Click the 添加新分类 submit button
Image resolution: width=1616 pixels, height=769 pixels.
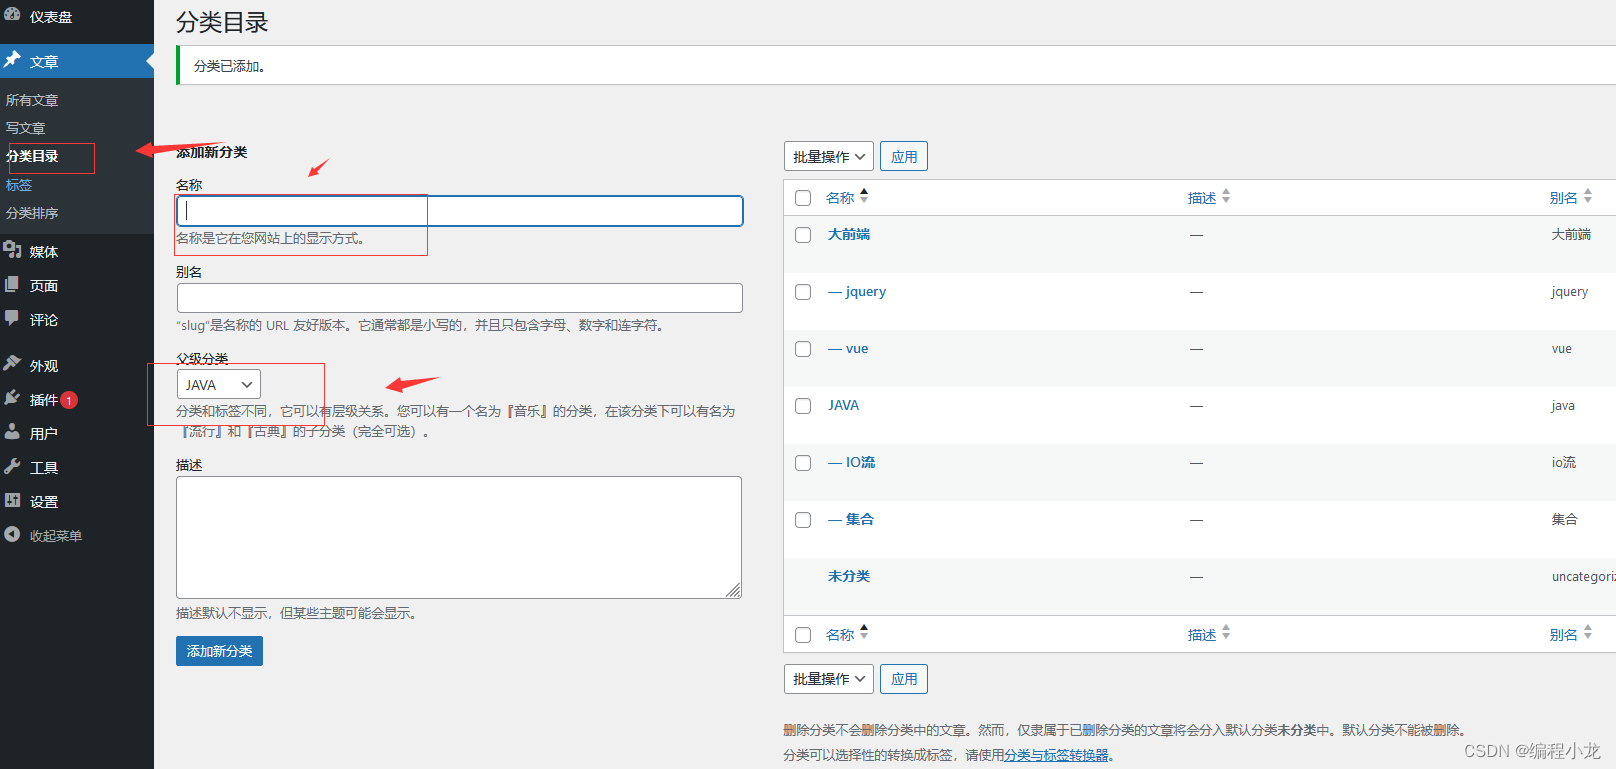[x=219, y=651]
